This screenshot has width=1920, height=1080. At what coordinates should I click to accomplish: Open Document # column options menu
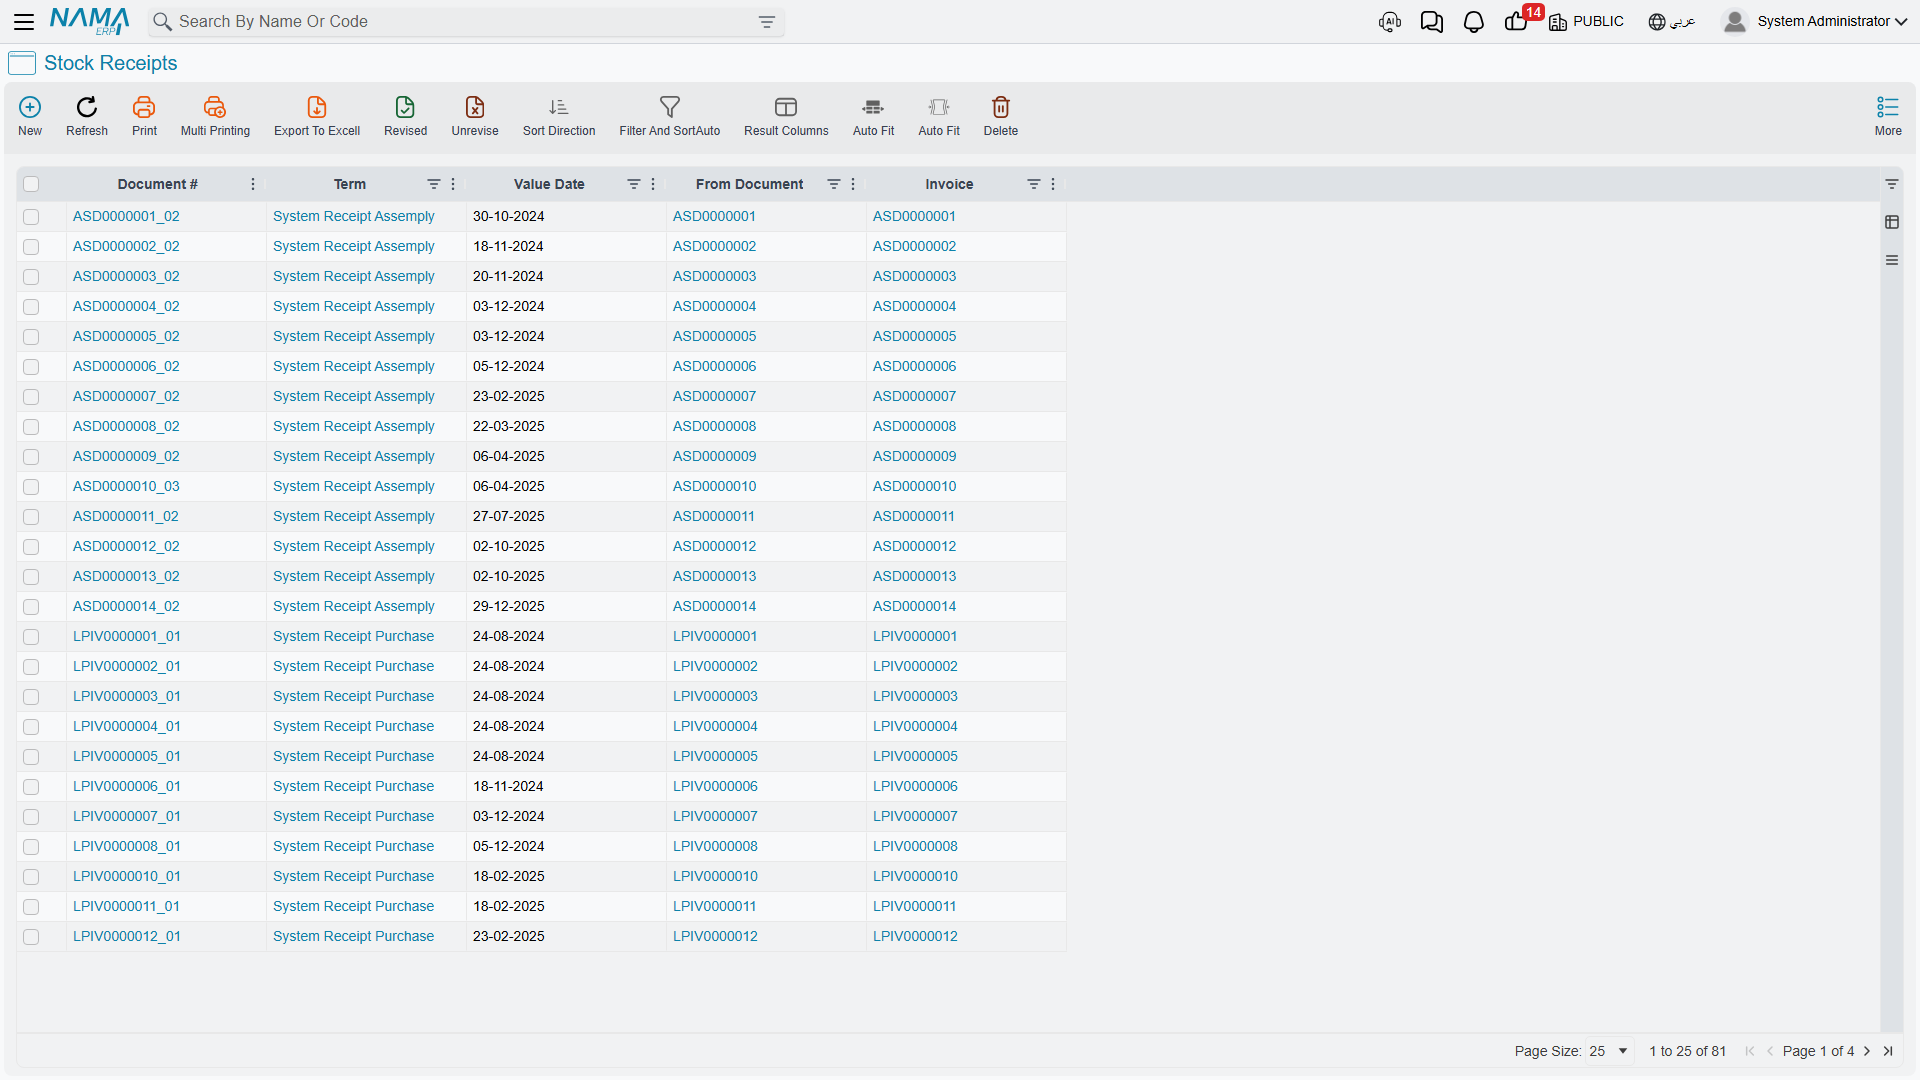253,184
